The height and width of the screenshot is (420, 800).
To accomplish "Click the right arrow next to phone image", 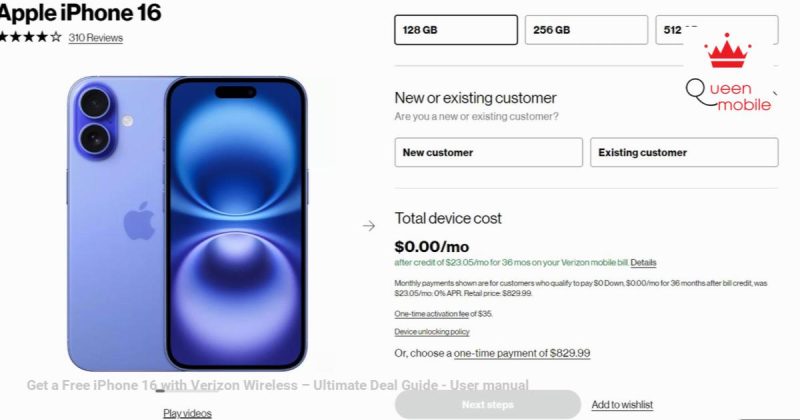I will 369,226.
